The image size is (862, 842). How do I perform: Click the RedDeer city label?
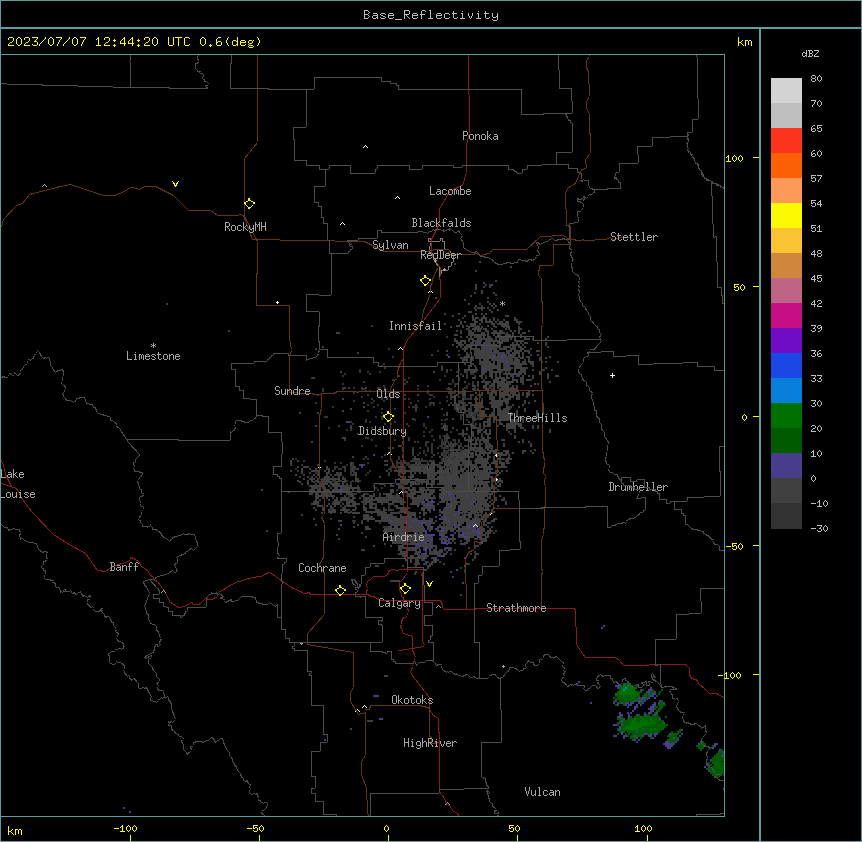[x=440, y=255]
